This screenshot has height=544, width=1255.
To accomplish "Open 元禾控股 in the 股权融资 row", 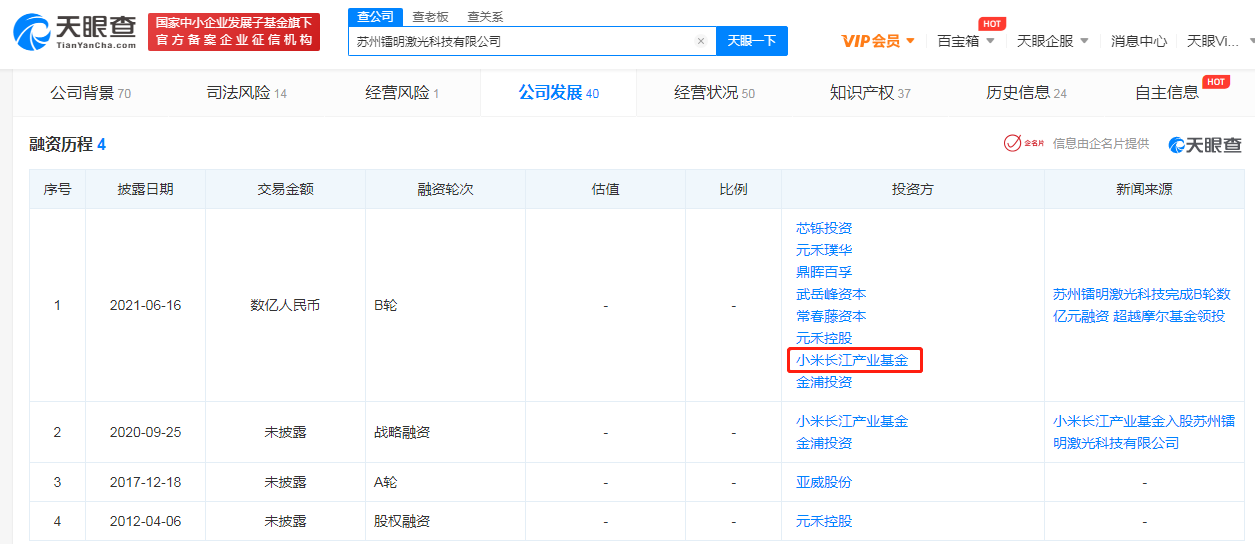I will pyautogui.click(x=824, y=521).
